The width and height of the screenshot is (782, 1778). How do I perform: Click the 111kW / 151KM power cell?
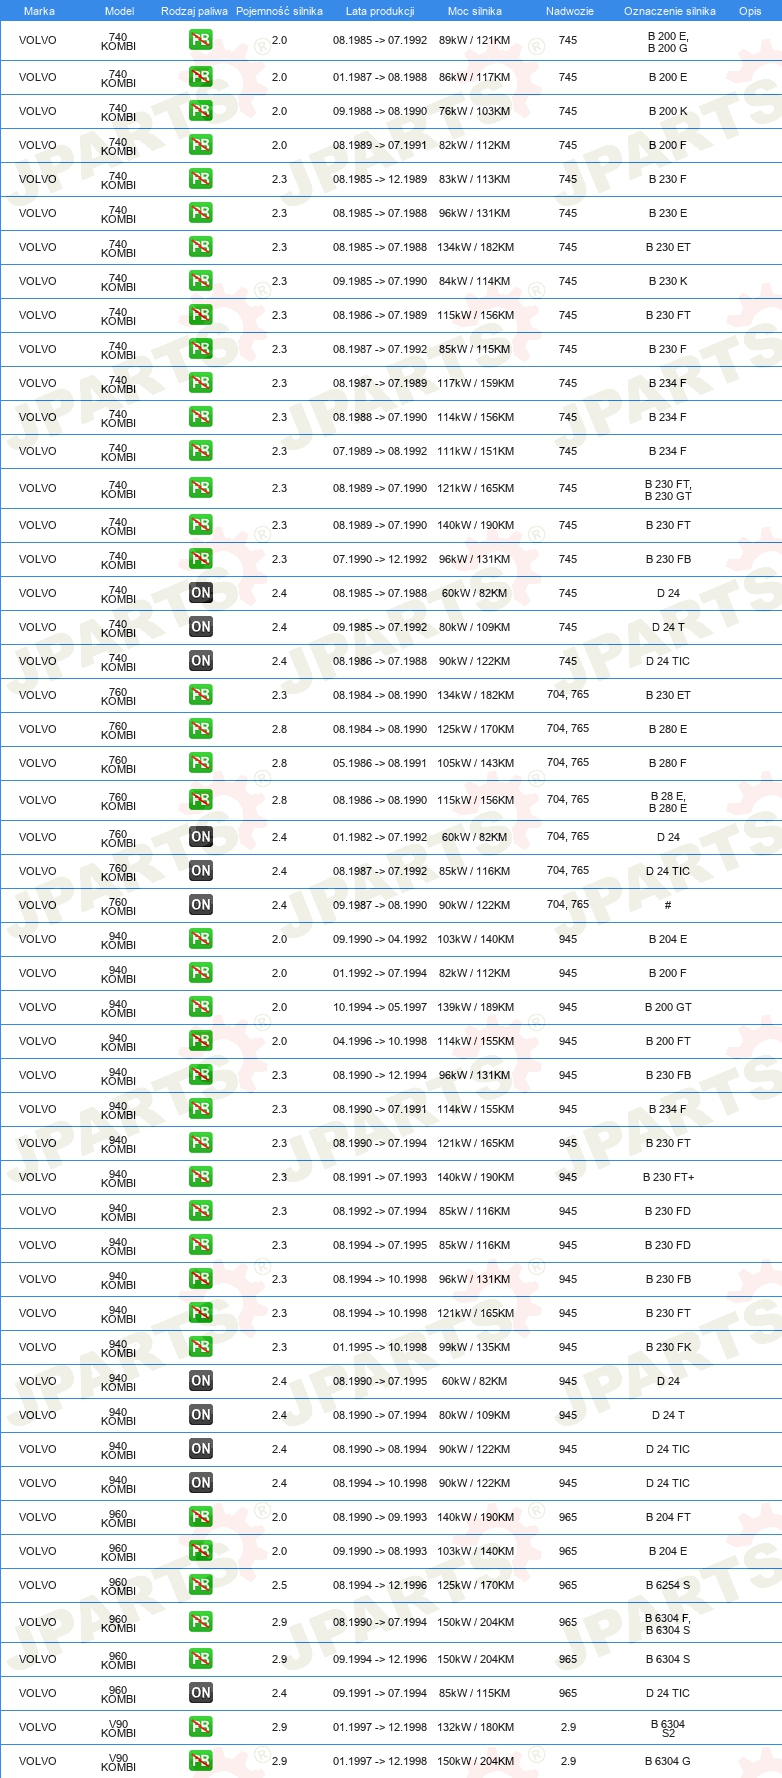pos(475,451)
